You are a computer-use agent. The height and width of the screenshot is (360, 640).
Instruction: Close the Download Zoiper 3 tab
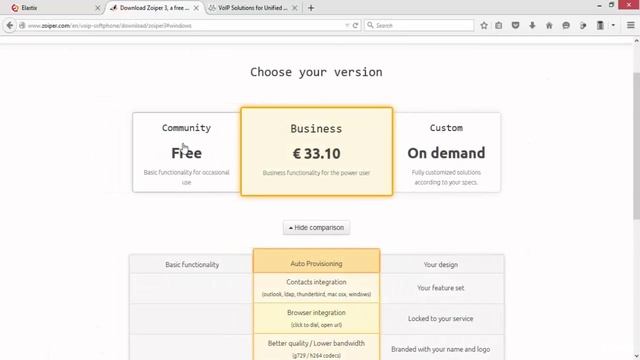pyautogui.click(x=196, y=8)
